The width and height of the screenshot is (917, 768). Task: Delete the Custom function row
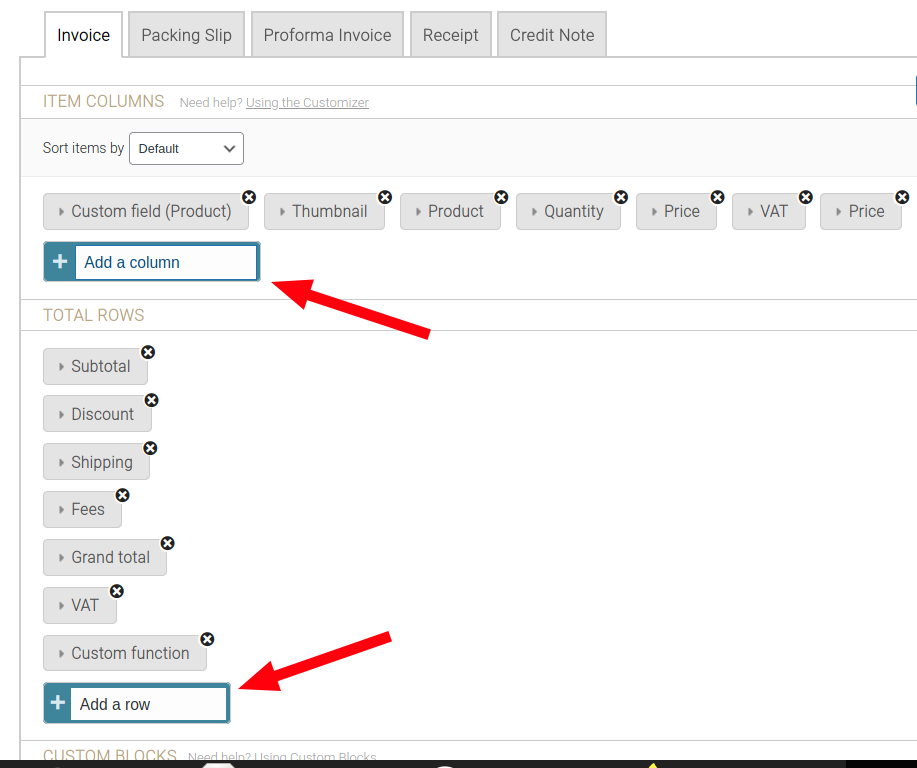[x=207, y=639]
